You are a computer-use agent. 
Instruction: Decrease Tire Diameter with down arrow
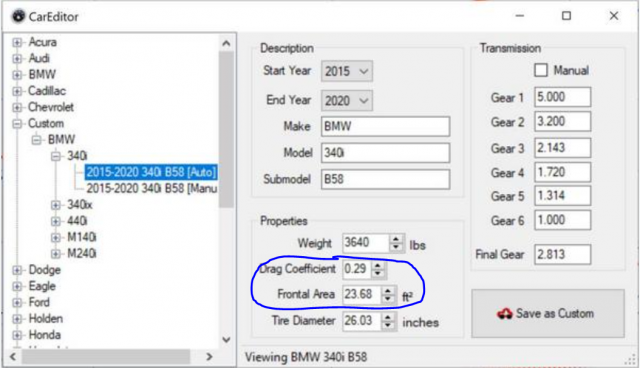click(x=388, y=325)
